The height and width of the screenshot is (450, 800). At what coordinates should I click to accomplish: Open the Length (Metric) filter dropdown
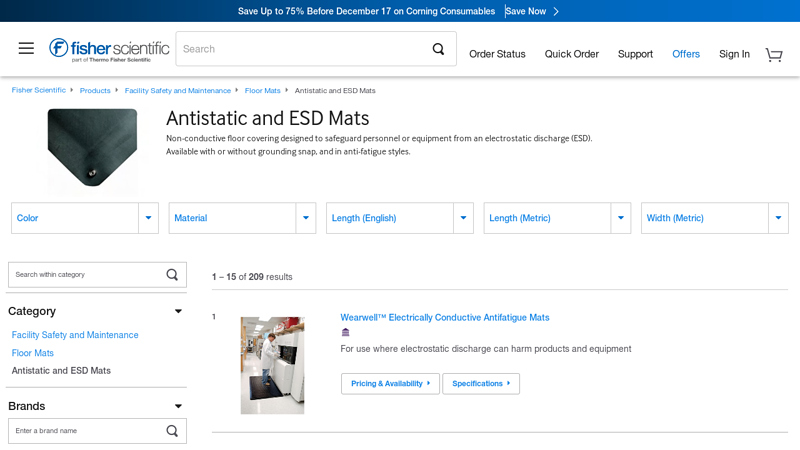[557, 218]
